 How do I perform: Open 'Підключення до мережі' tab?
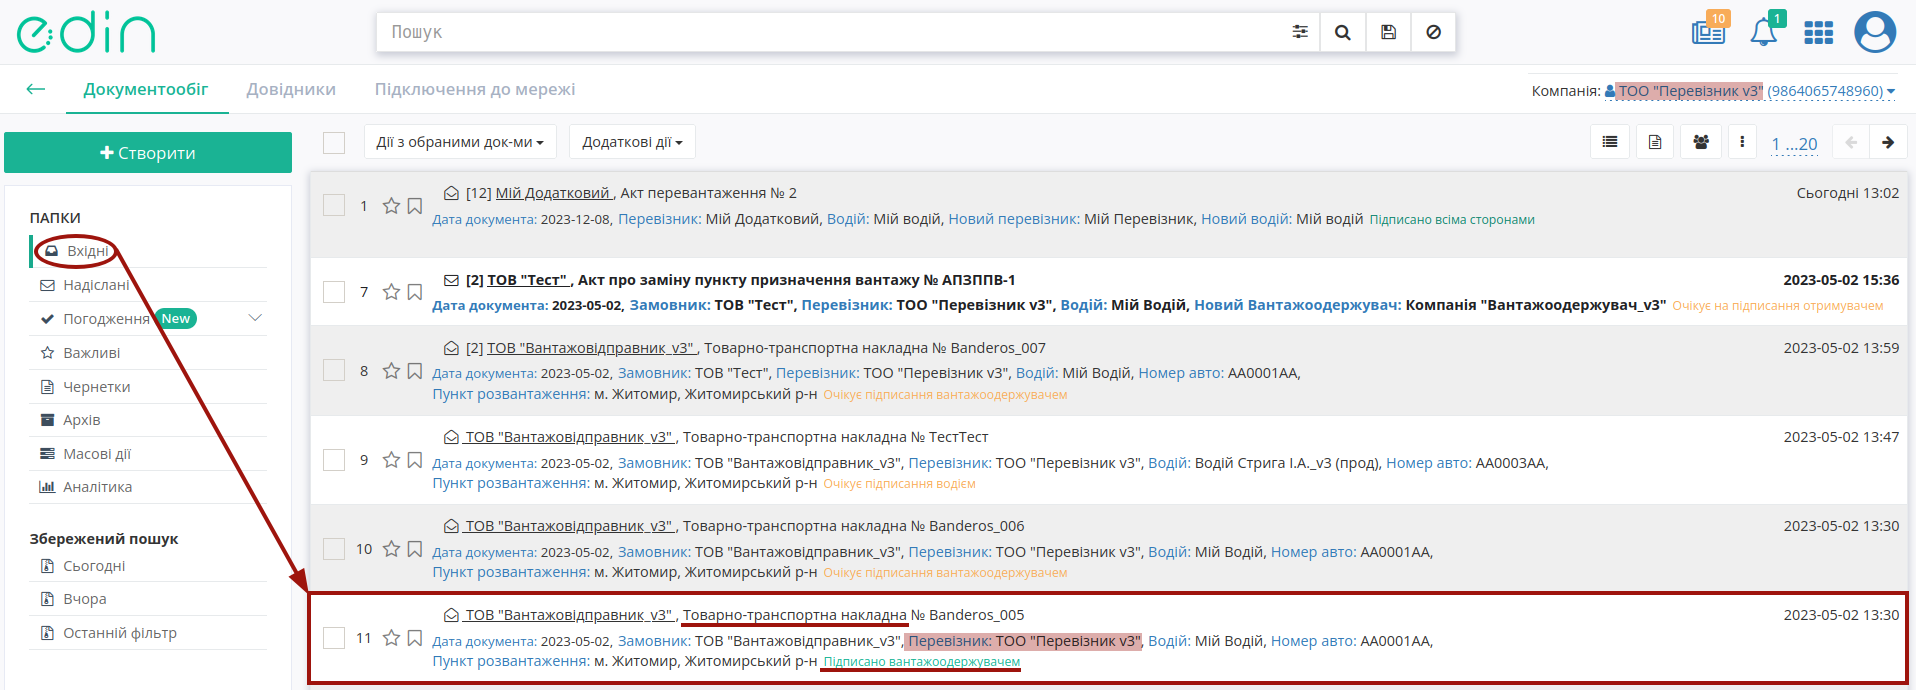pos(475,89)
